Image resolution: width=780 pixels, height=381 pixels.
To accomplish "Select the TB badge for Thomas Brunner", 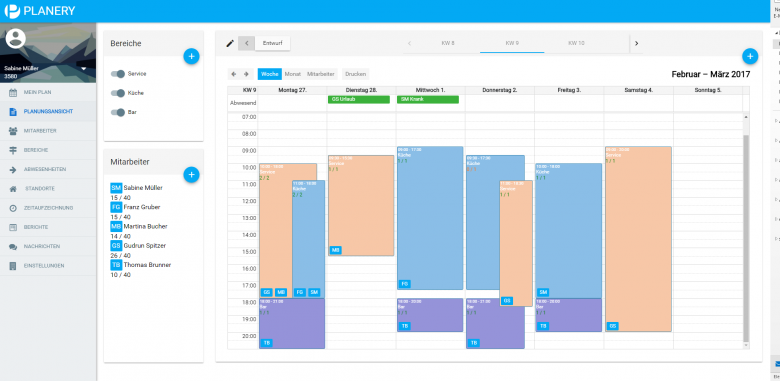I will click(x=116, y=265).
